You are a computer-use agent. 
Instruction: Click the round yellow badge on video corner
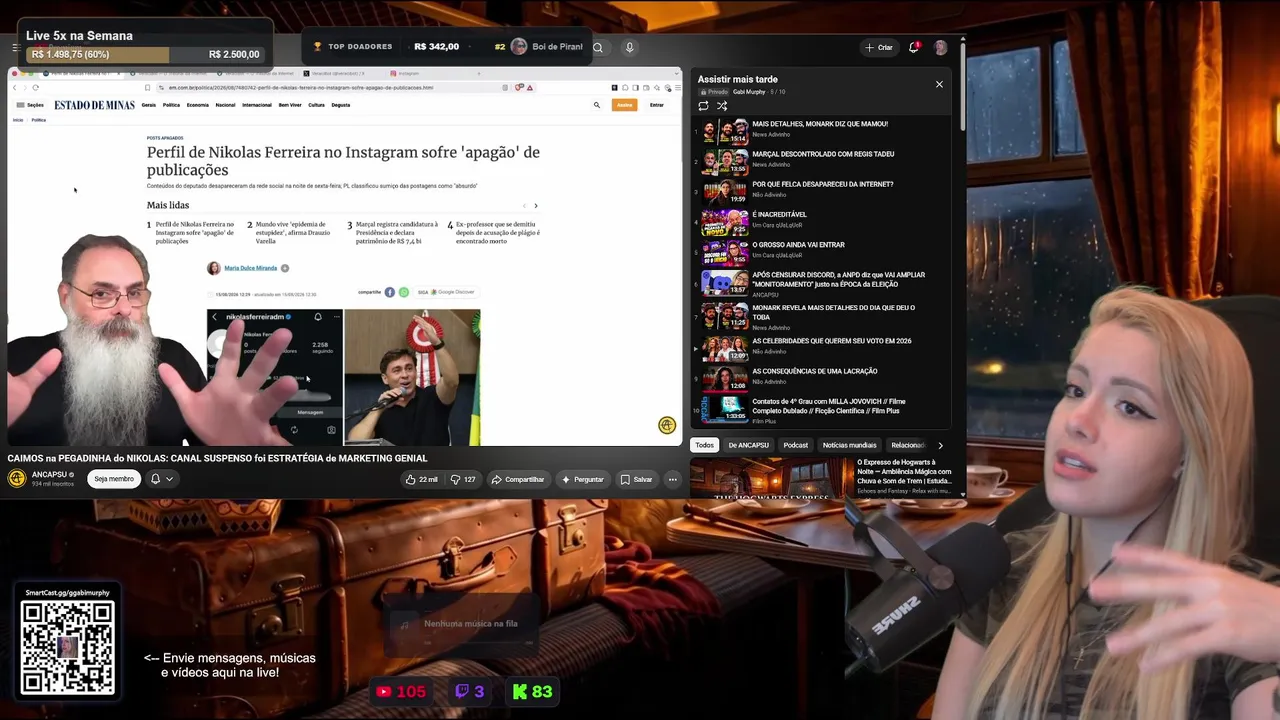[x=667, y=425]
